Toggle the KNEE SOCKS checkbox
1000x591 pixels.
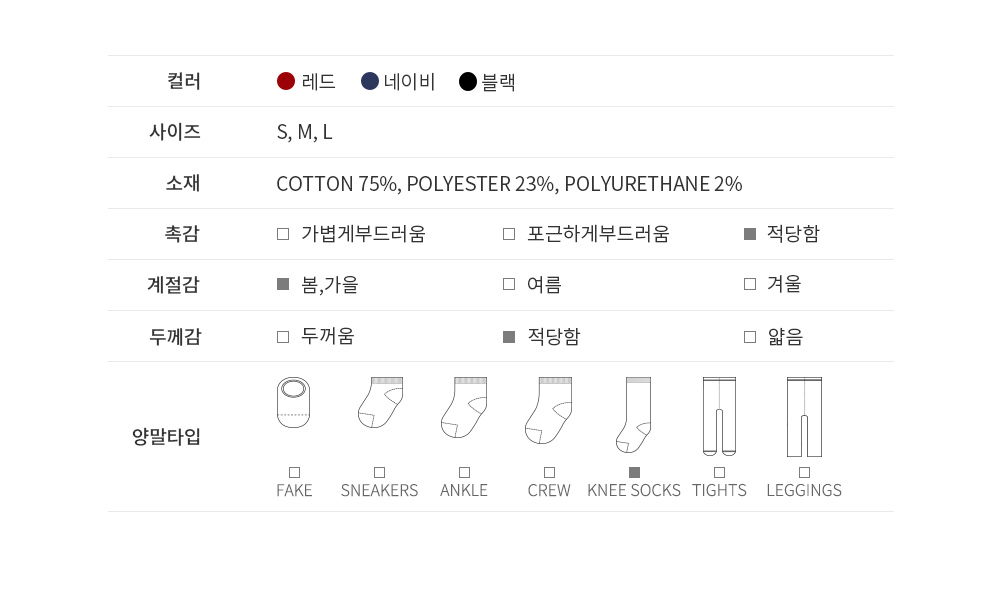634,472
